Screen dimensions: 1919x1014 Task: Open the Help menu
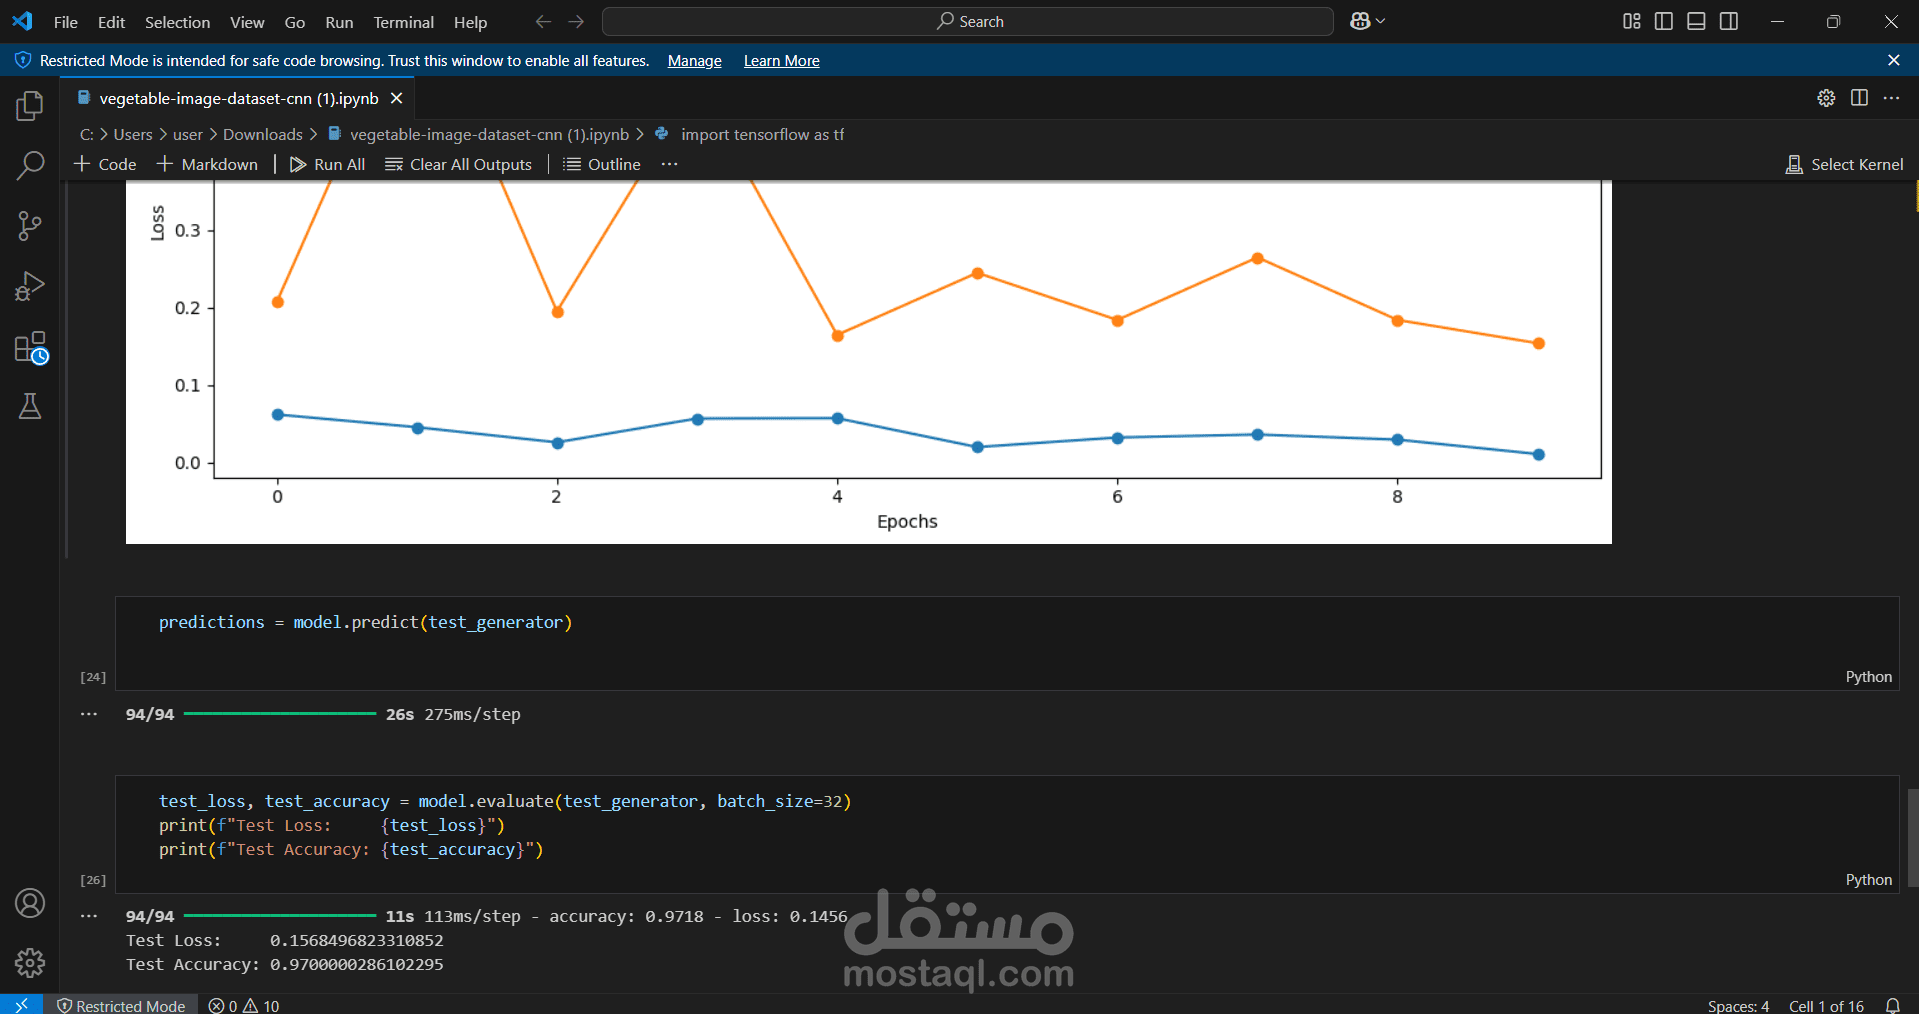coord(470,21)
